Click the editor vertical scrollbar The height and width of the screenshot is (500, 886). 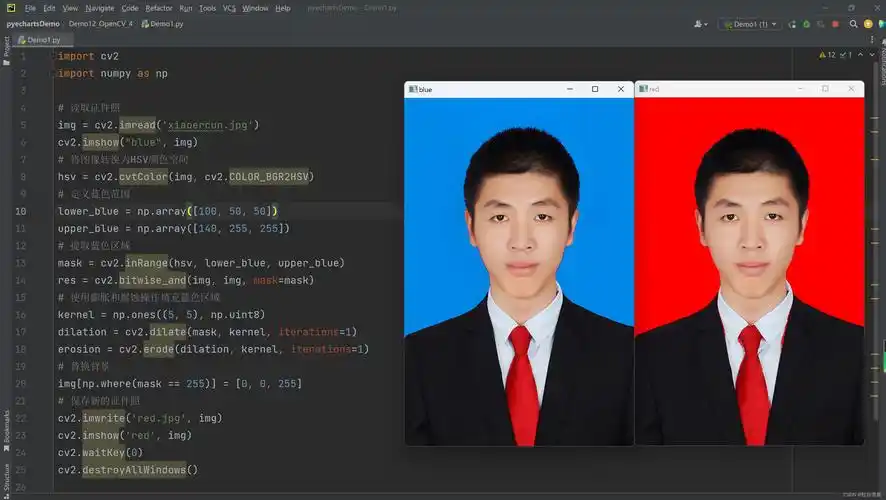pyautogui.click(x=876, y=243)
